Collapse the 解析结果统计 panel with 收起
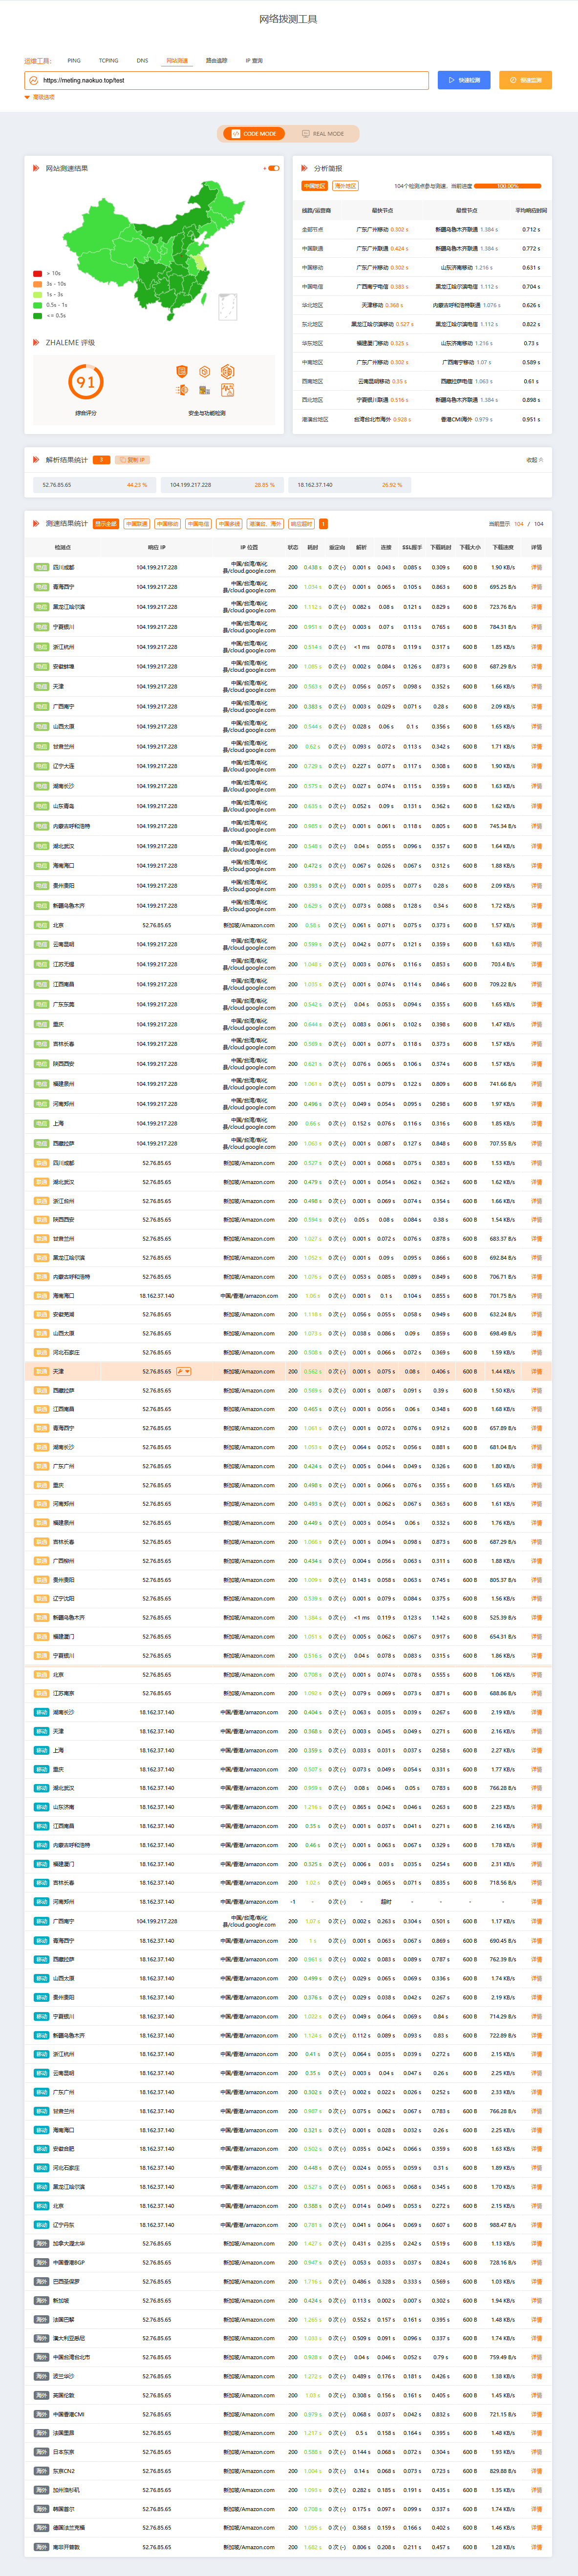Viewport: 578px width, 2576px height. [535, 460]
